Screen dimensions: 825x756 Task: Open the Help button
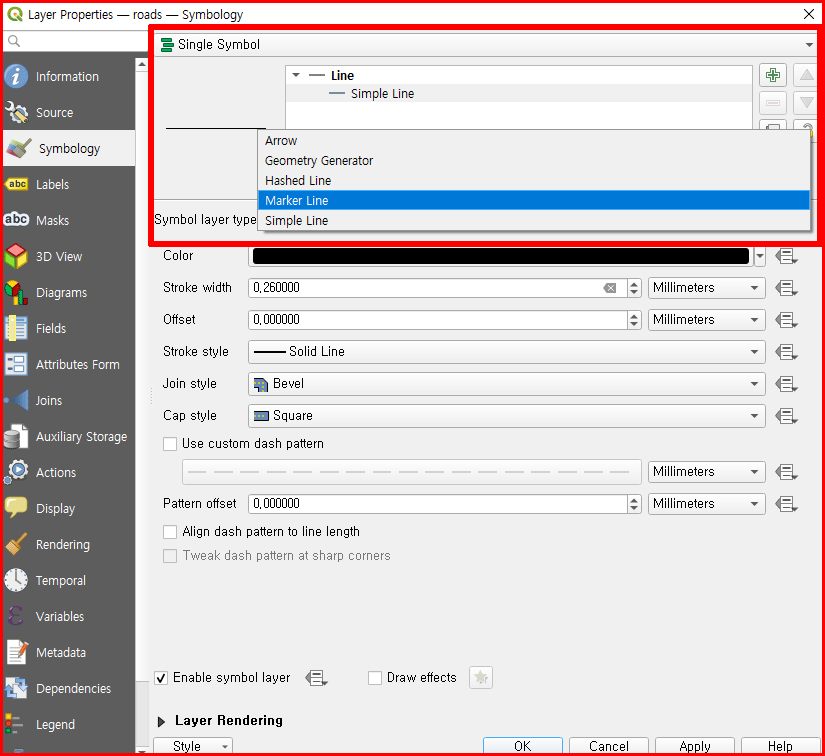pos(780,746)
